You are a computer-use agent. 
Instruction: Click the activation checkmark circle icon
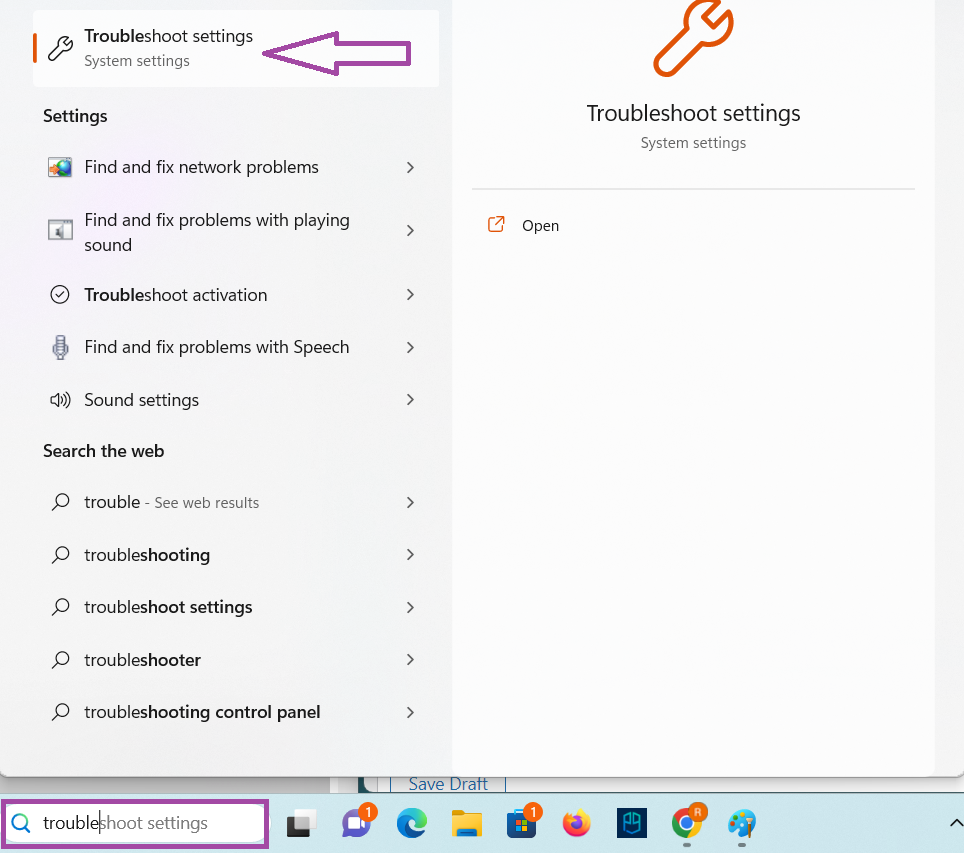click(x=60, y=295)
